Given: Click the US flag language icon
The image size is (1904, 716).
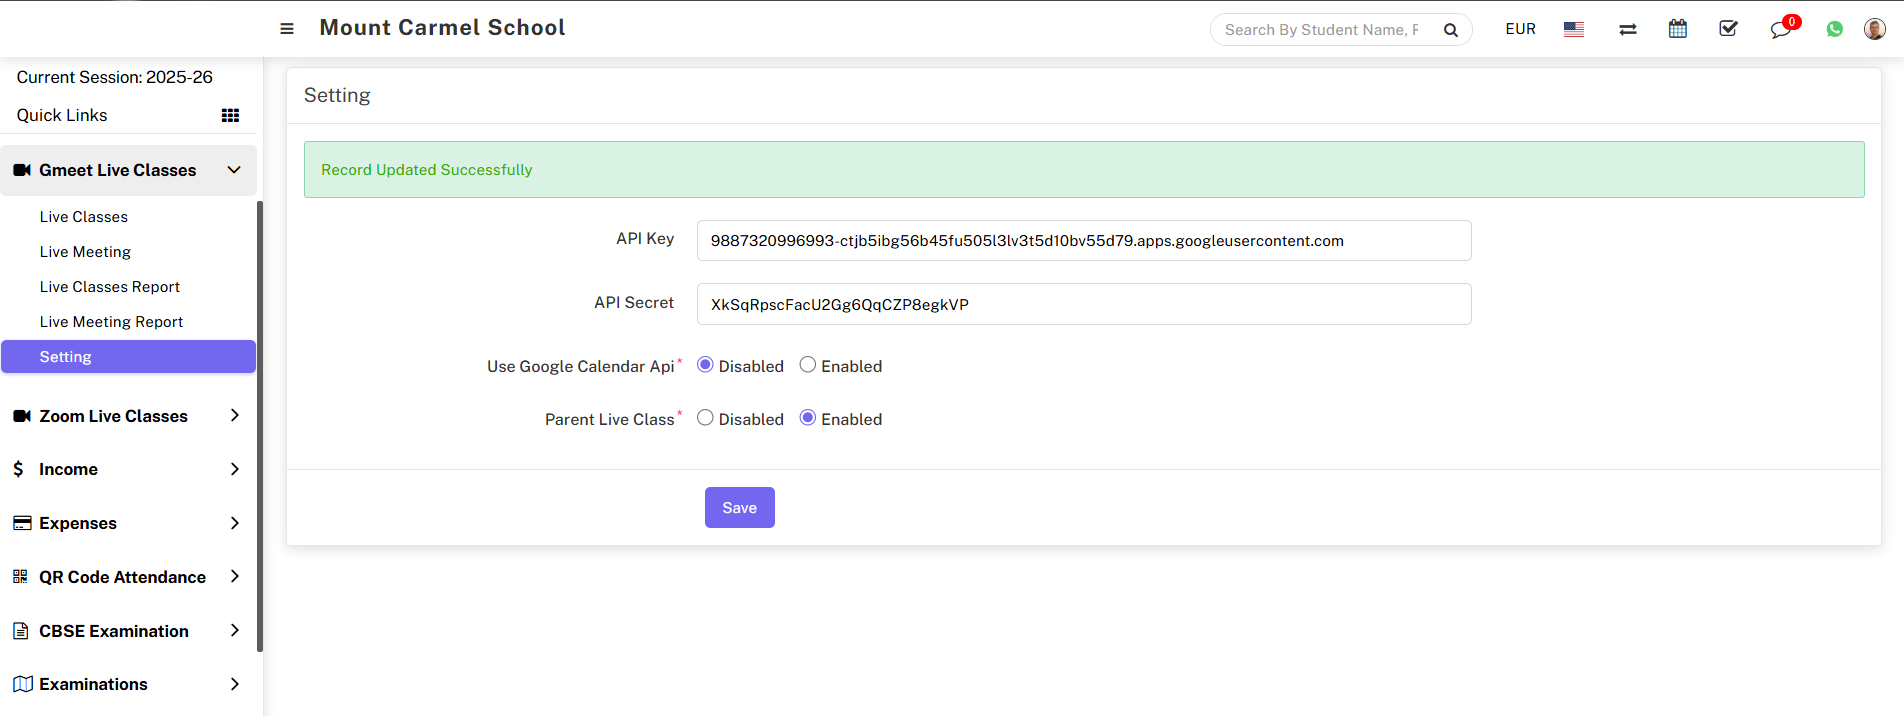Looking at the screenshot, I should pyautogui.click(x=1574, y=30).
